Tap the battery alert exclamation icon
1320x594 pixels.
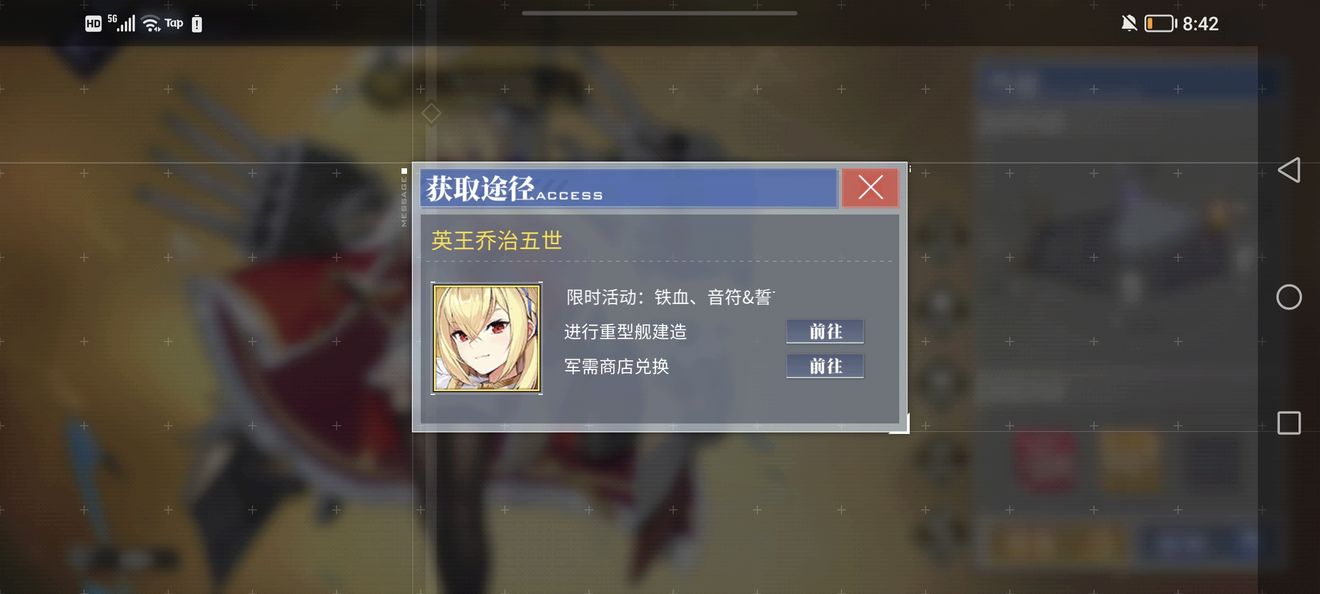coord(196,23)
